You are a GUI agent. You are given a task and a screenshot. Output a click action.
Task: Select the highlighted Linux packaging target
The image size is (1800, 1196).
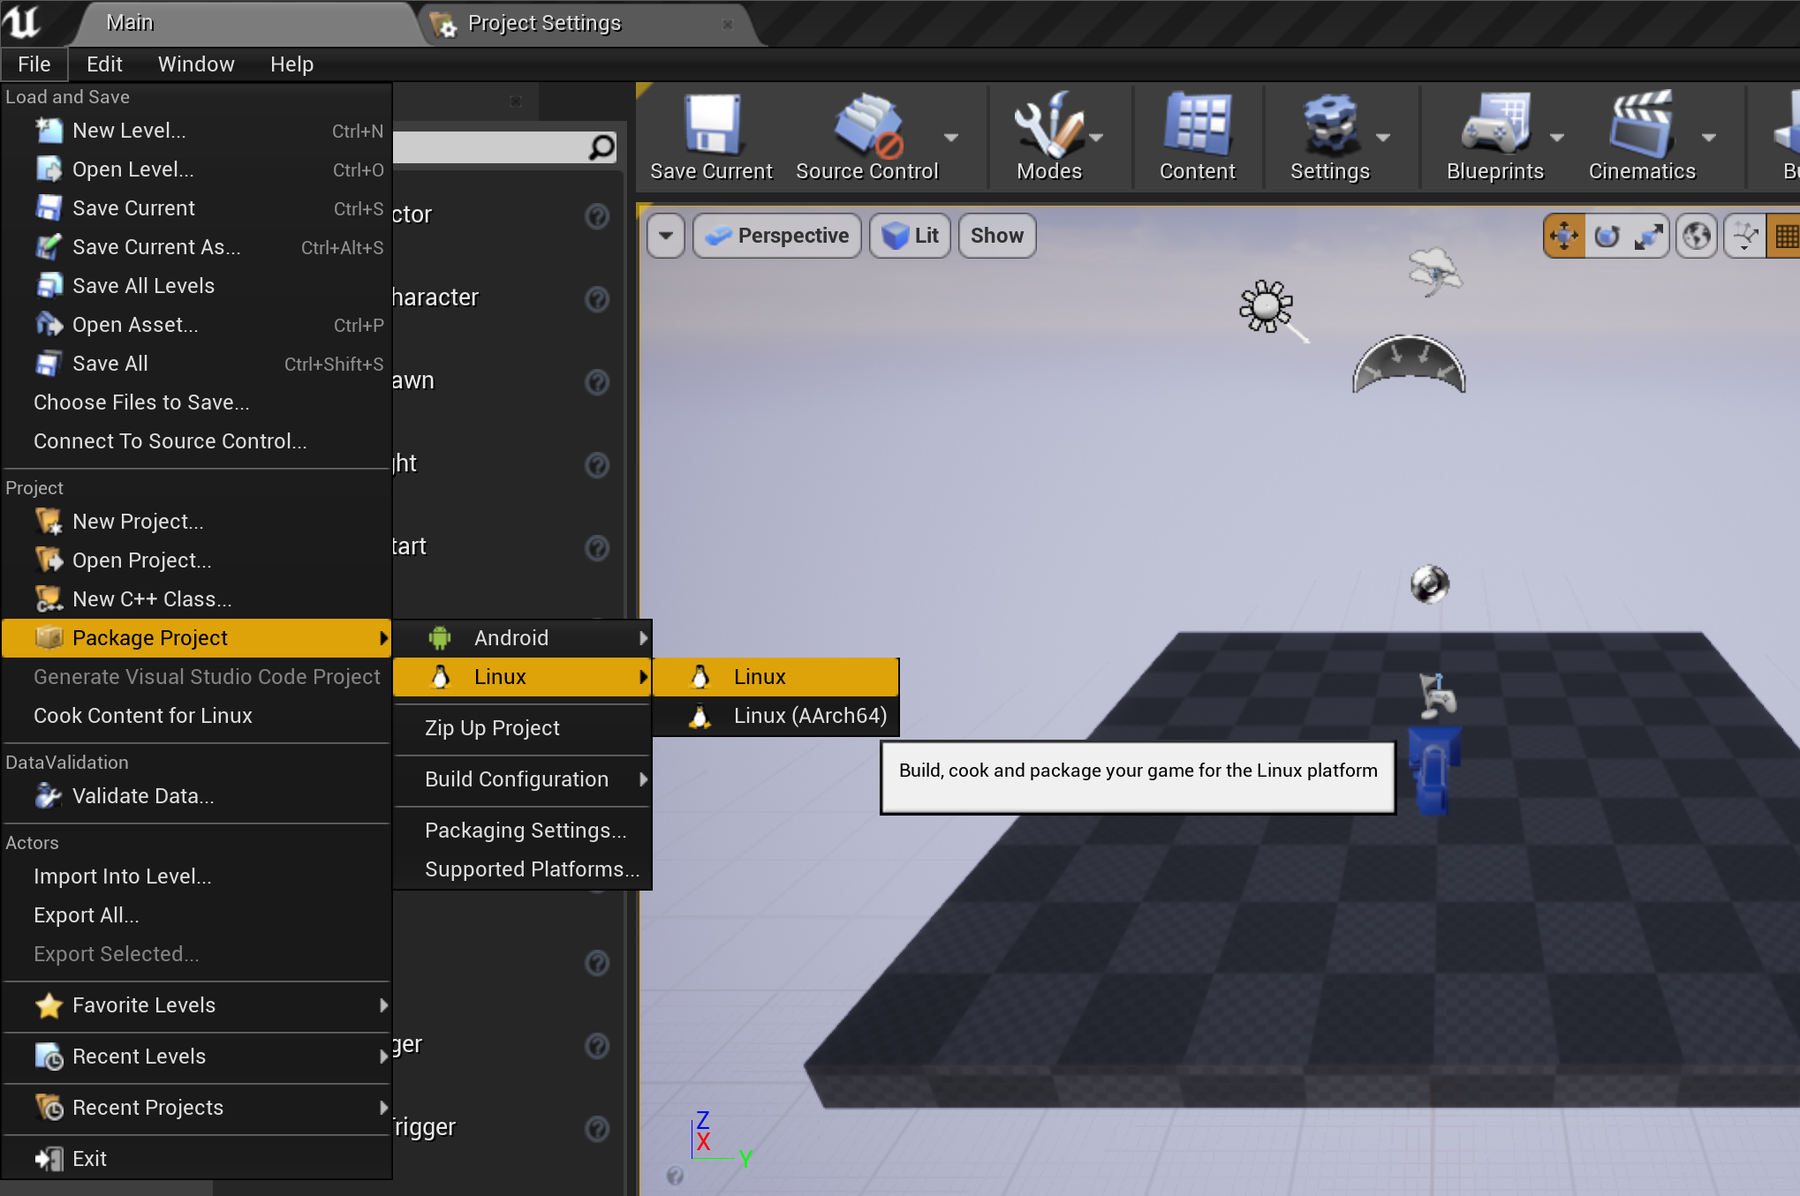pyautogui.click(x=776, y=677)
